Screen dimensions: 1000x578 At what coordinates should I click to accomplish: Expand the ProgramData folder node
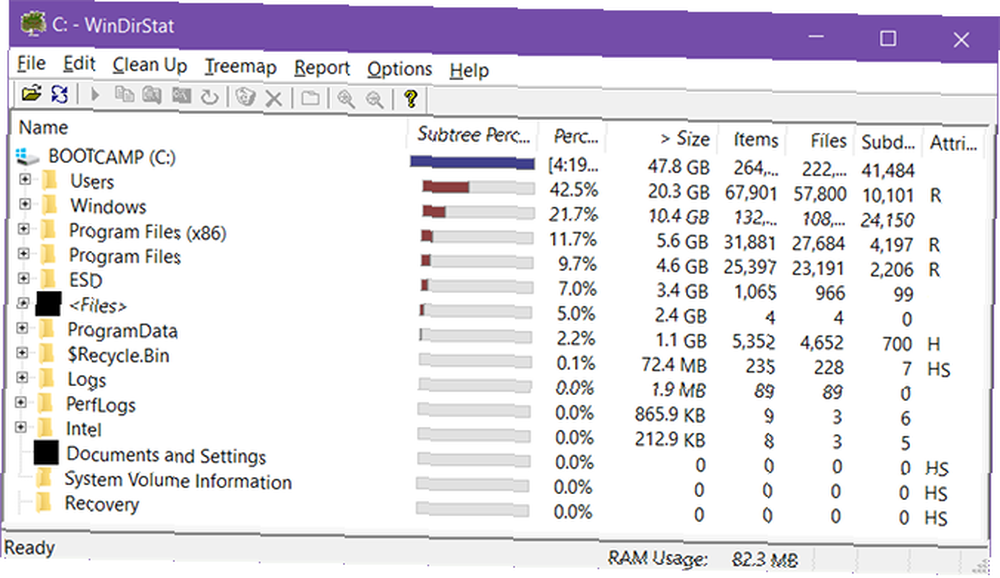(22, 328)
